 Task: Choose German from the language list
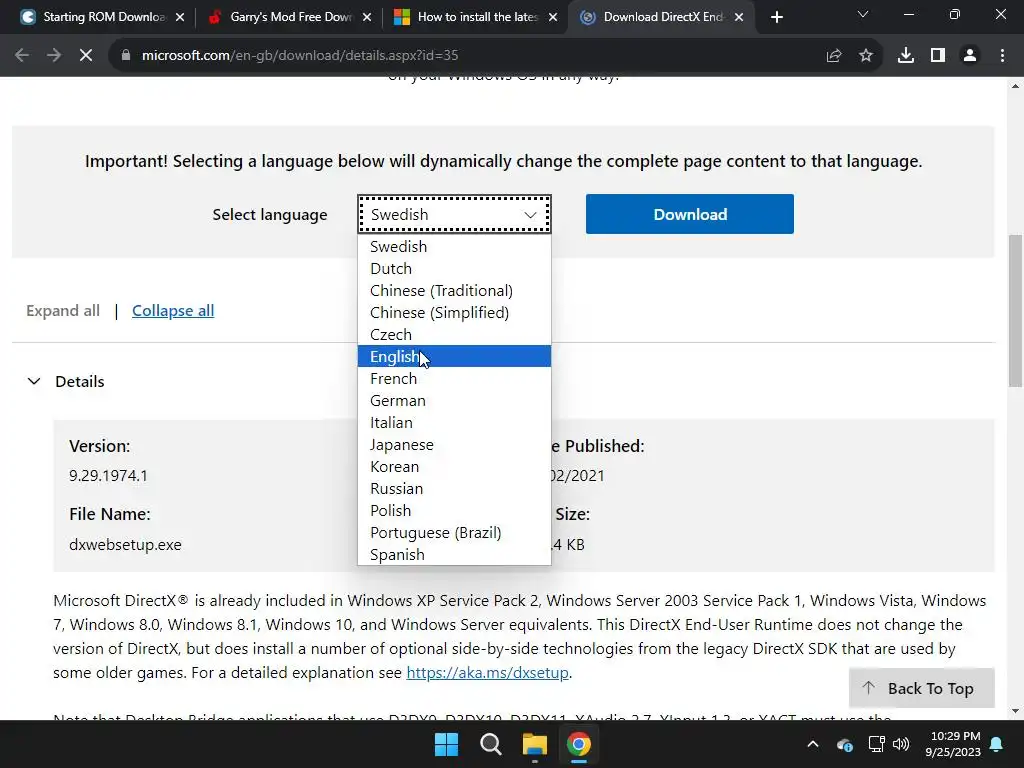tap(454, 400)
